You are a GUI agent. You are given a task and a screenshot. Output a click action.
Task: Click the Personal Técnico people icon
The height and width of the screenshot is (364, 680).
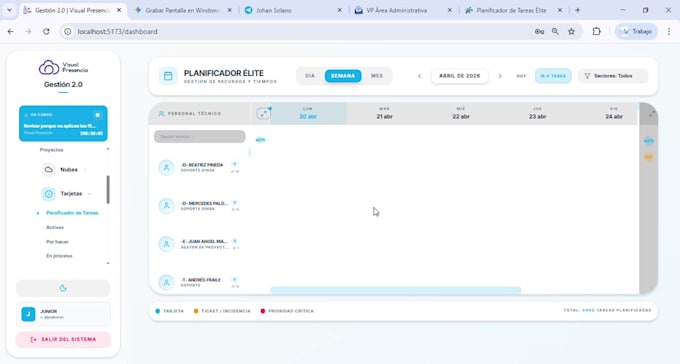pyautogui.click(x=161, y=114)
